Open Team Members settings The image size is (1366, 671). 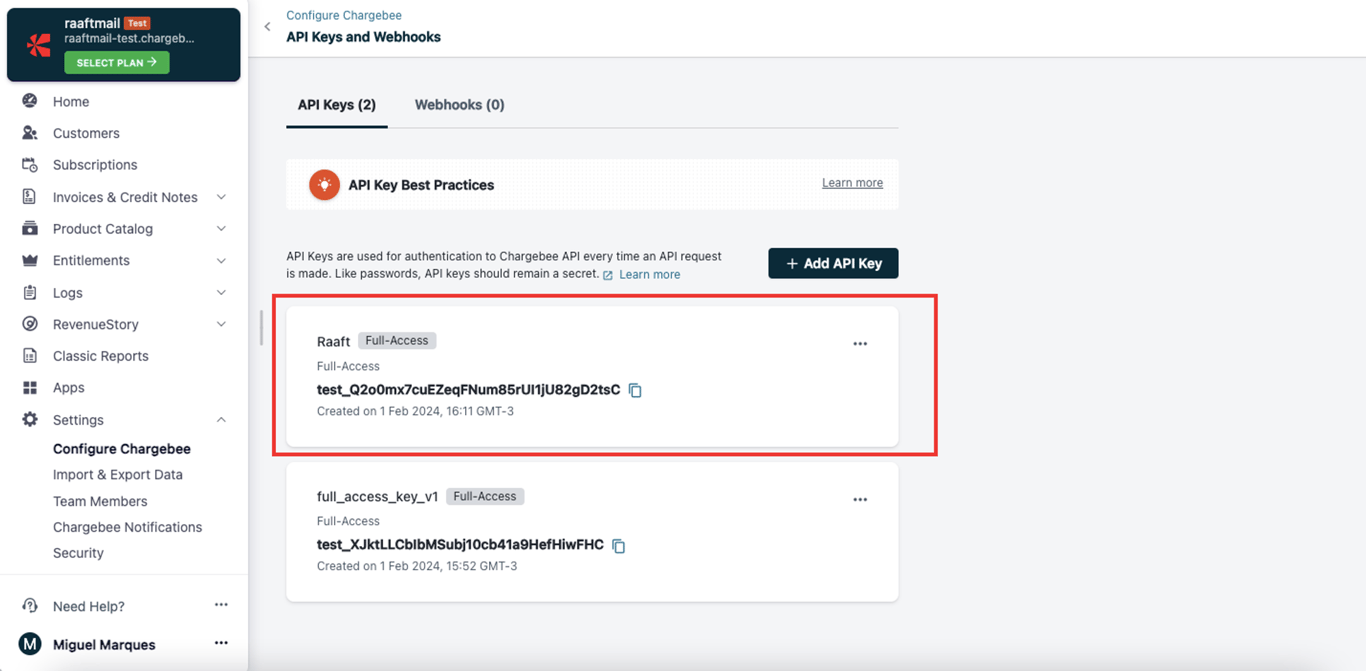pyautogui.click(x=100, y=501)
